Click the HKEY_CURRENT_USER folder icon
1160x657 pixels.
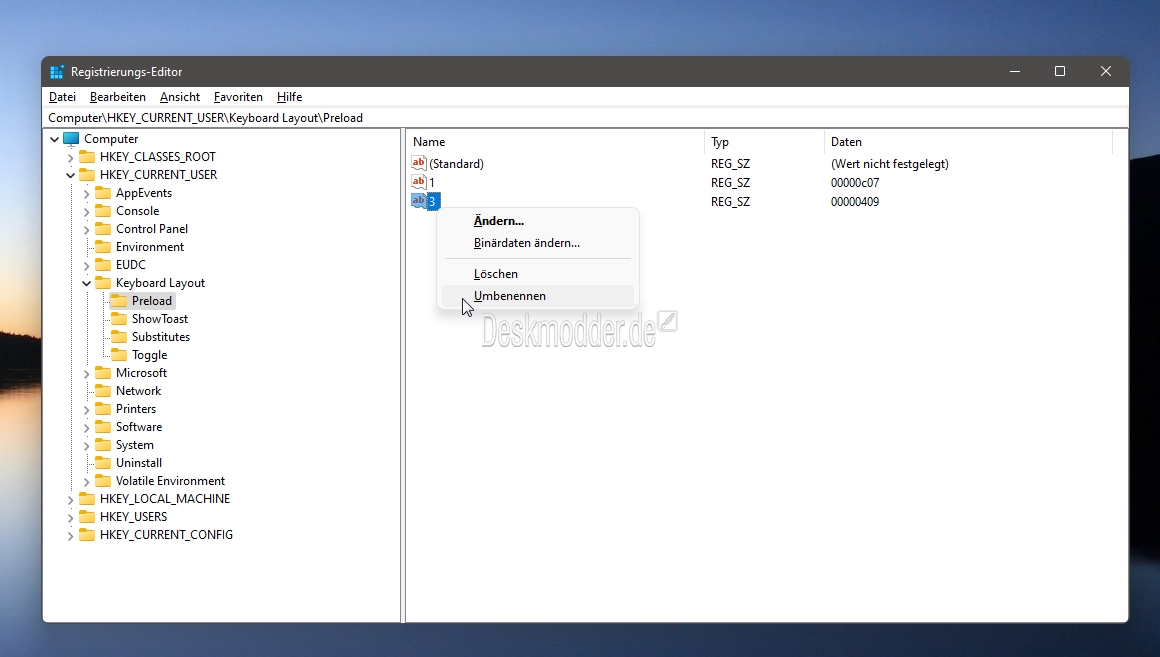[87, 175]
